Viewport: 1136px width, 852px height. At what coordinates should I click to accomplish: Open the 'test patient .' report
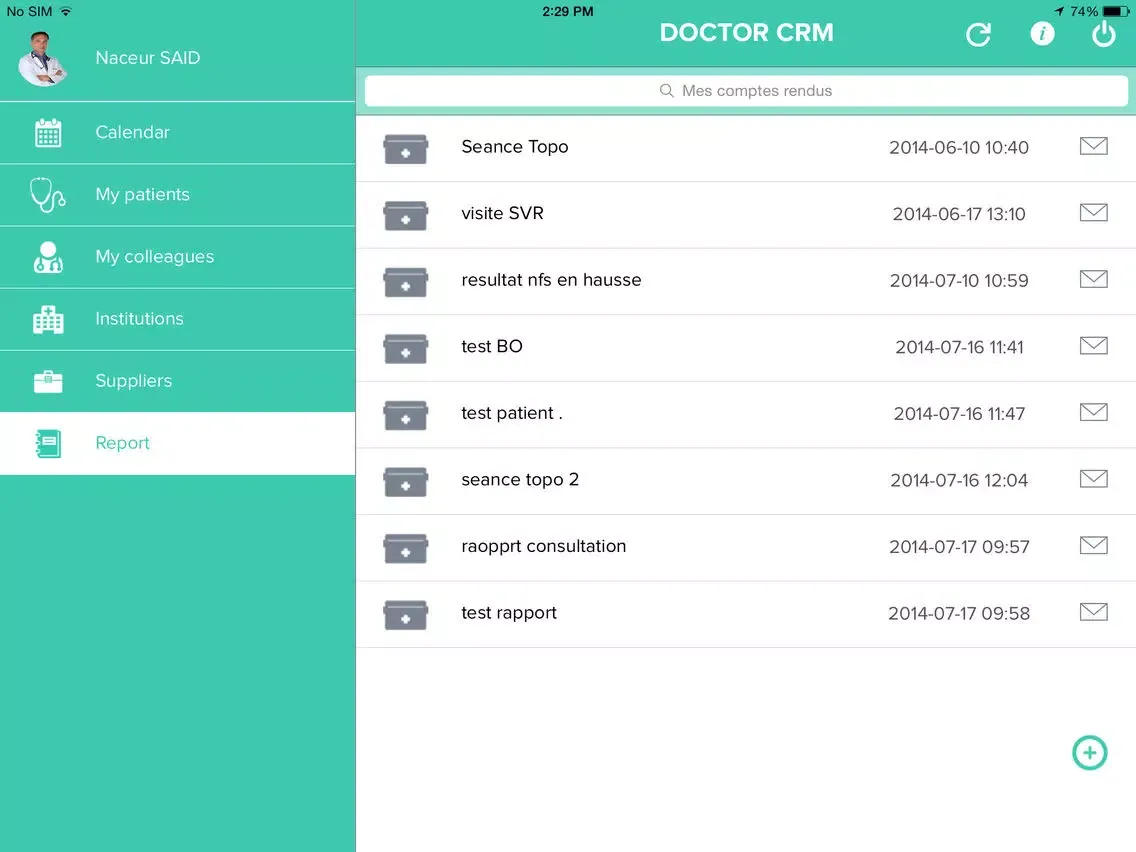(511, 413)
